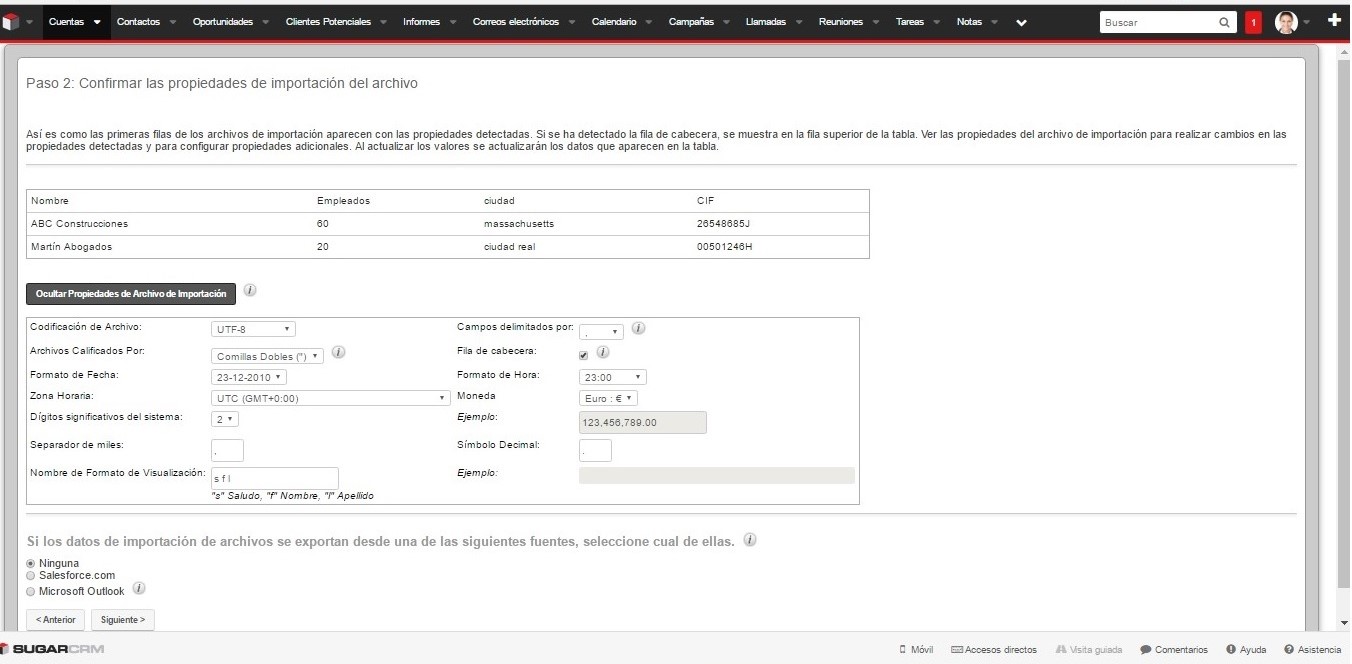Click info icon beside Campos delimitados por
The height and width of the screenshot is (664, 1352).
(x=638, y=328)
